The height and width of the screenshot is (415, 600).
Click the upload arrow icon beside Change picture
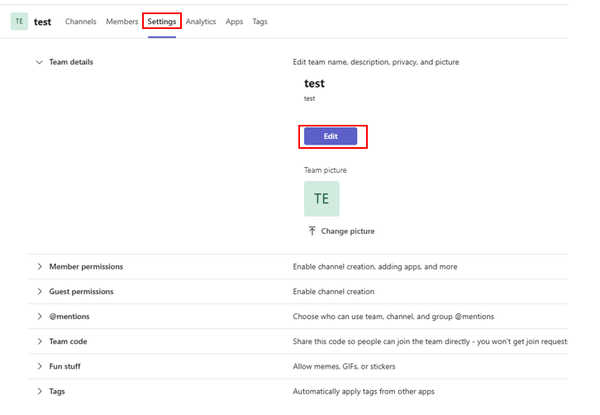pyautogui.click(x=312, y=231)
